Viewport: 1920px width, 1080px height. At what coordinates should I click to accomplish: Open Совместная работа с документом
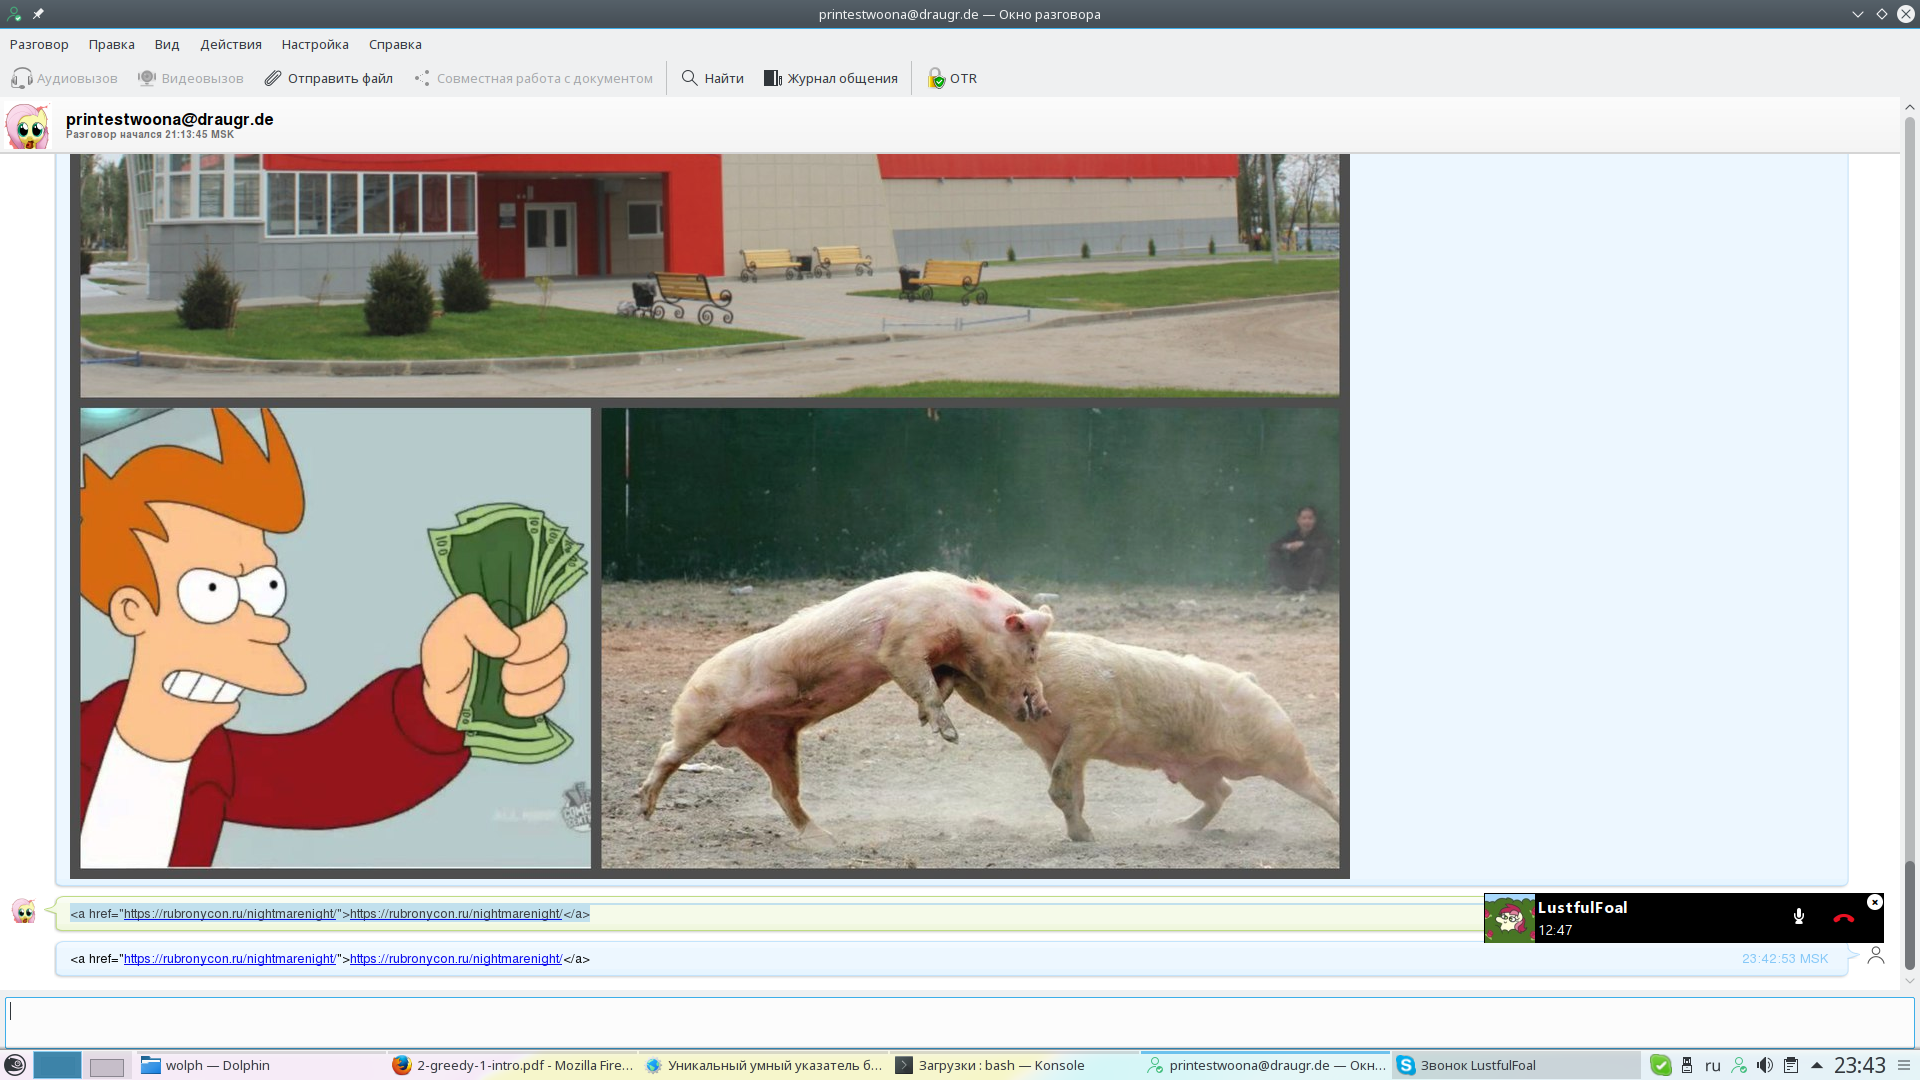coord(533,78)
